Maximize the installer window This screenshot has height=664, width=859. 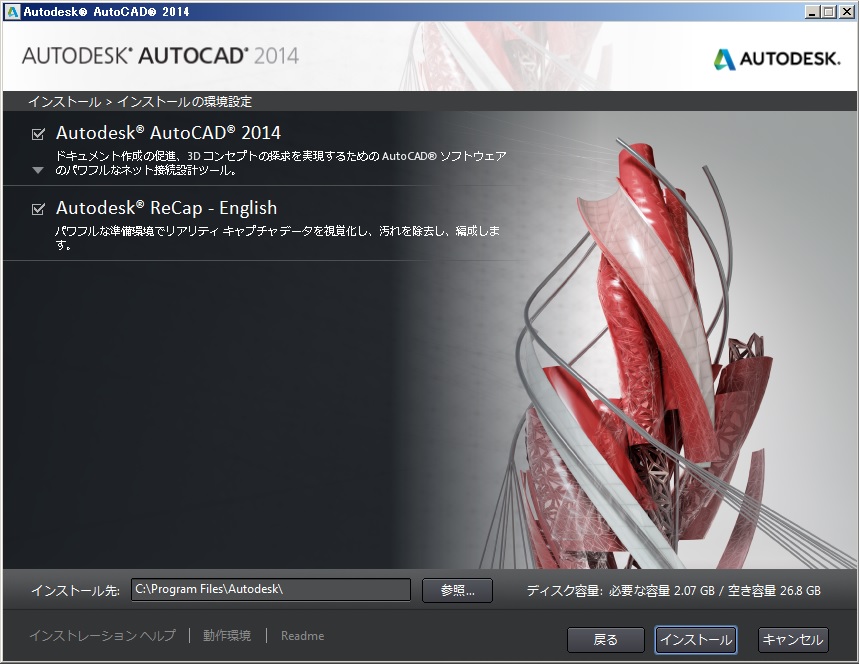coord(829,12)
